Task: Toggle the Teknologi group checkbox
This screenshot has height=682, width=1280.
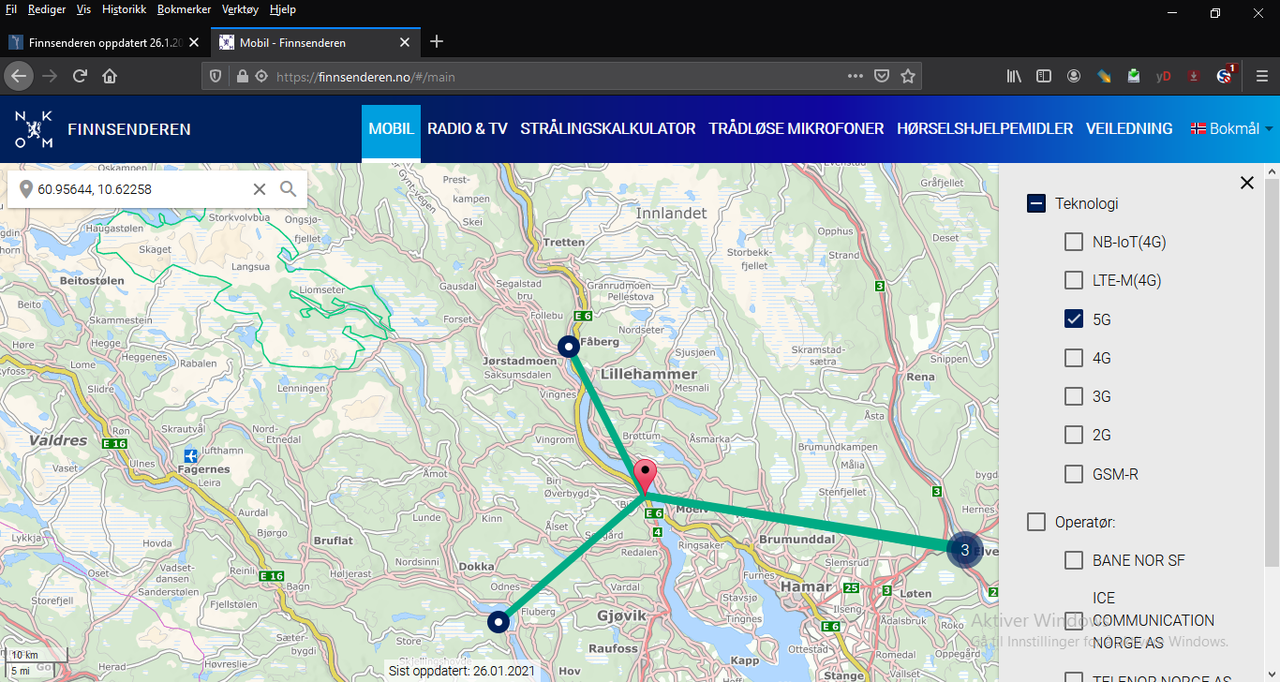Action: [x=1036, y=203]
